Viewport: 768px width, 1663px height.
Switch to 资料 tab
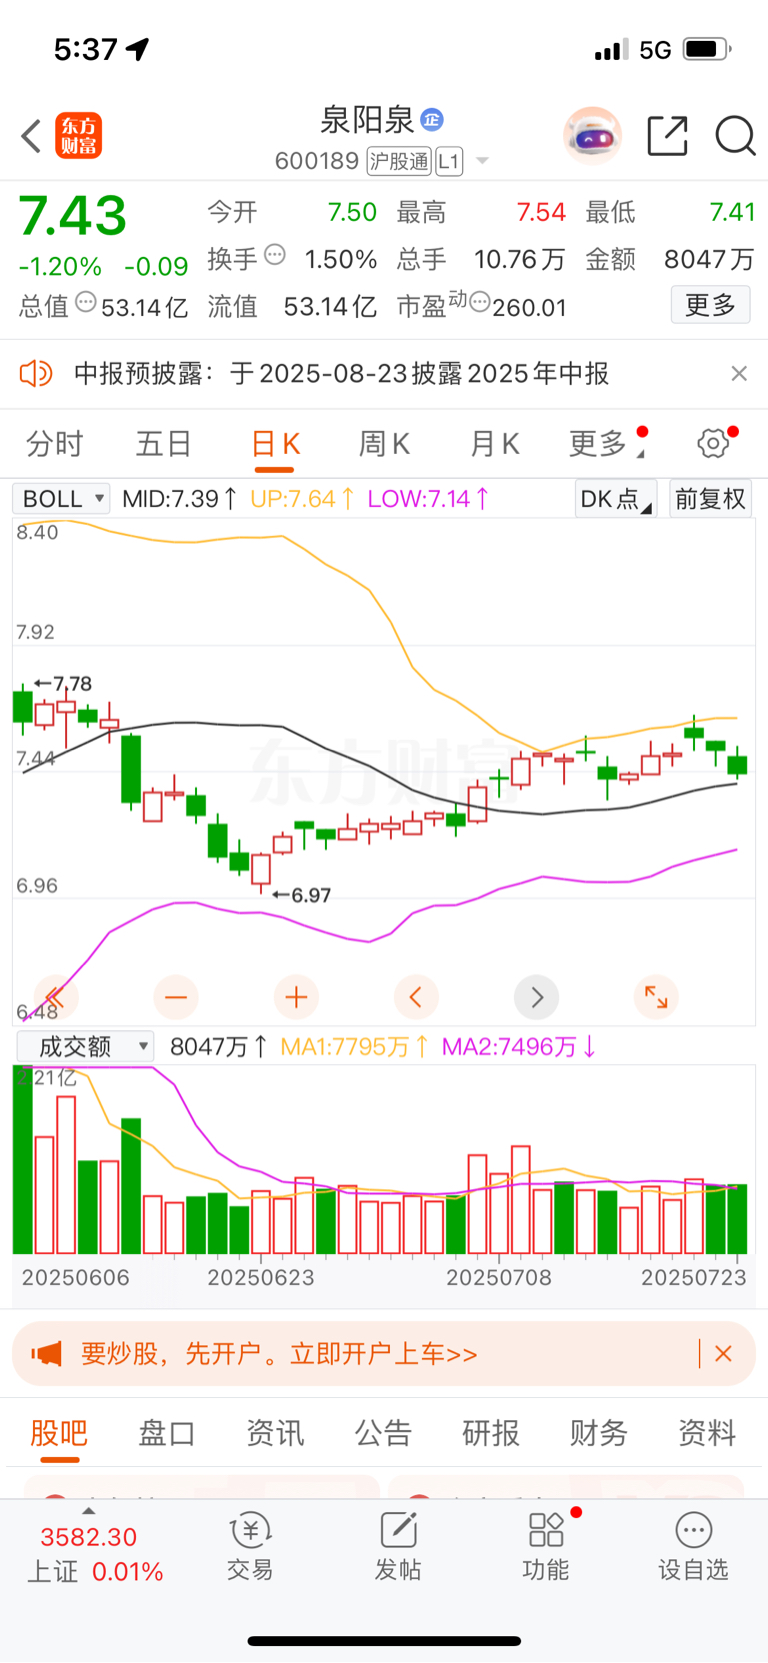click(x=707, y=1433)
